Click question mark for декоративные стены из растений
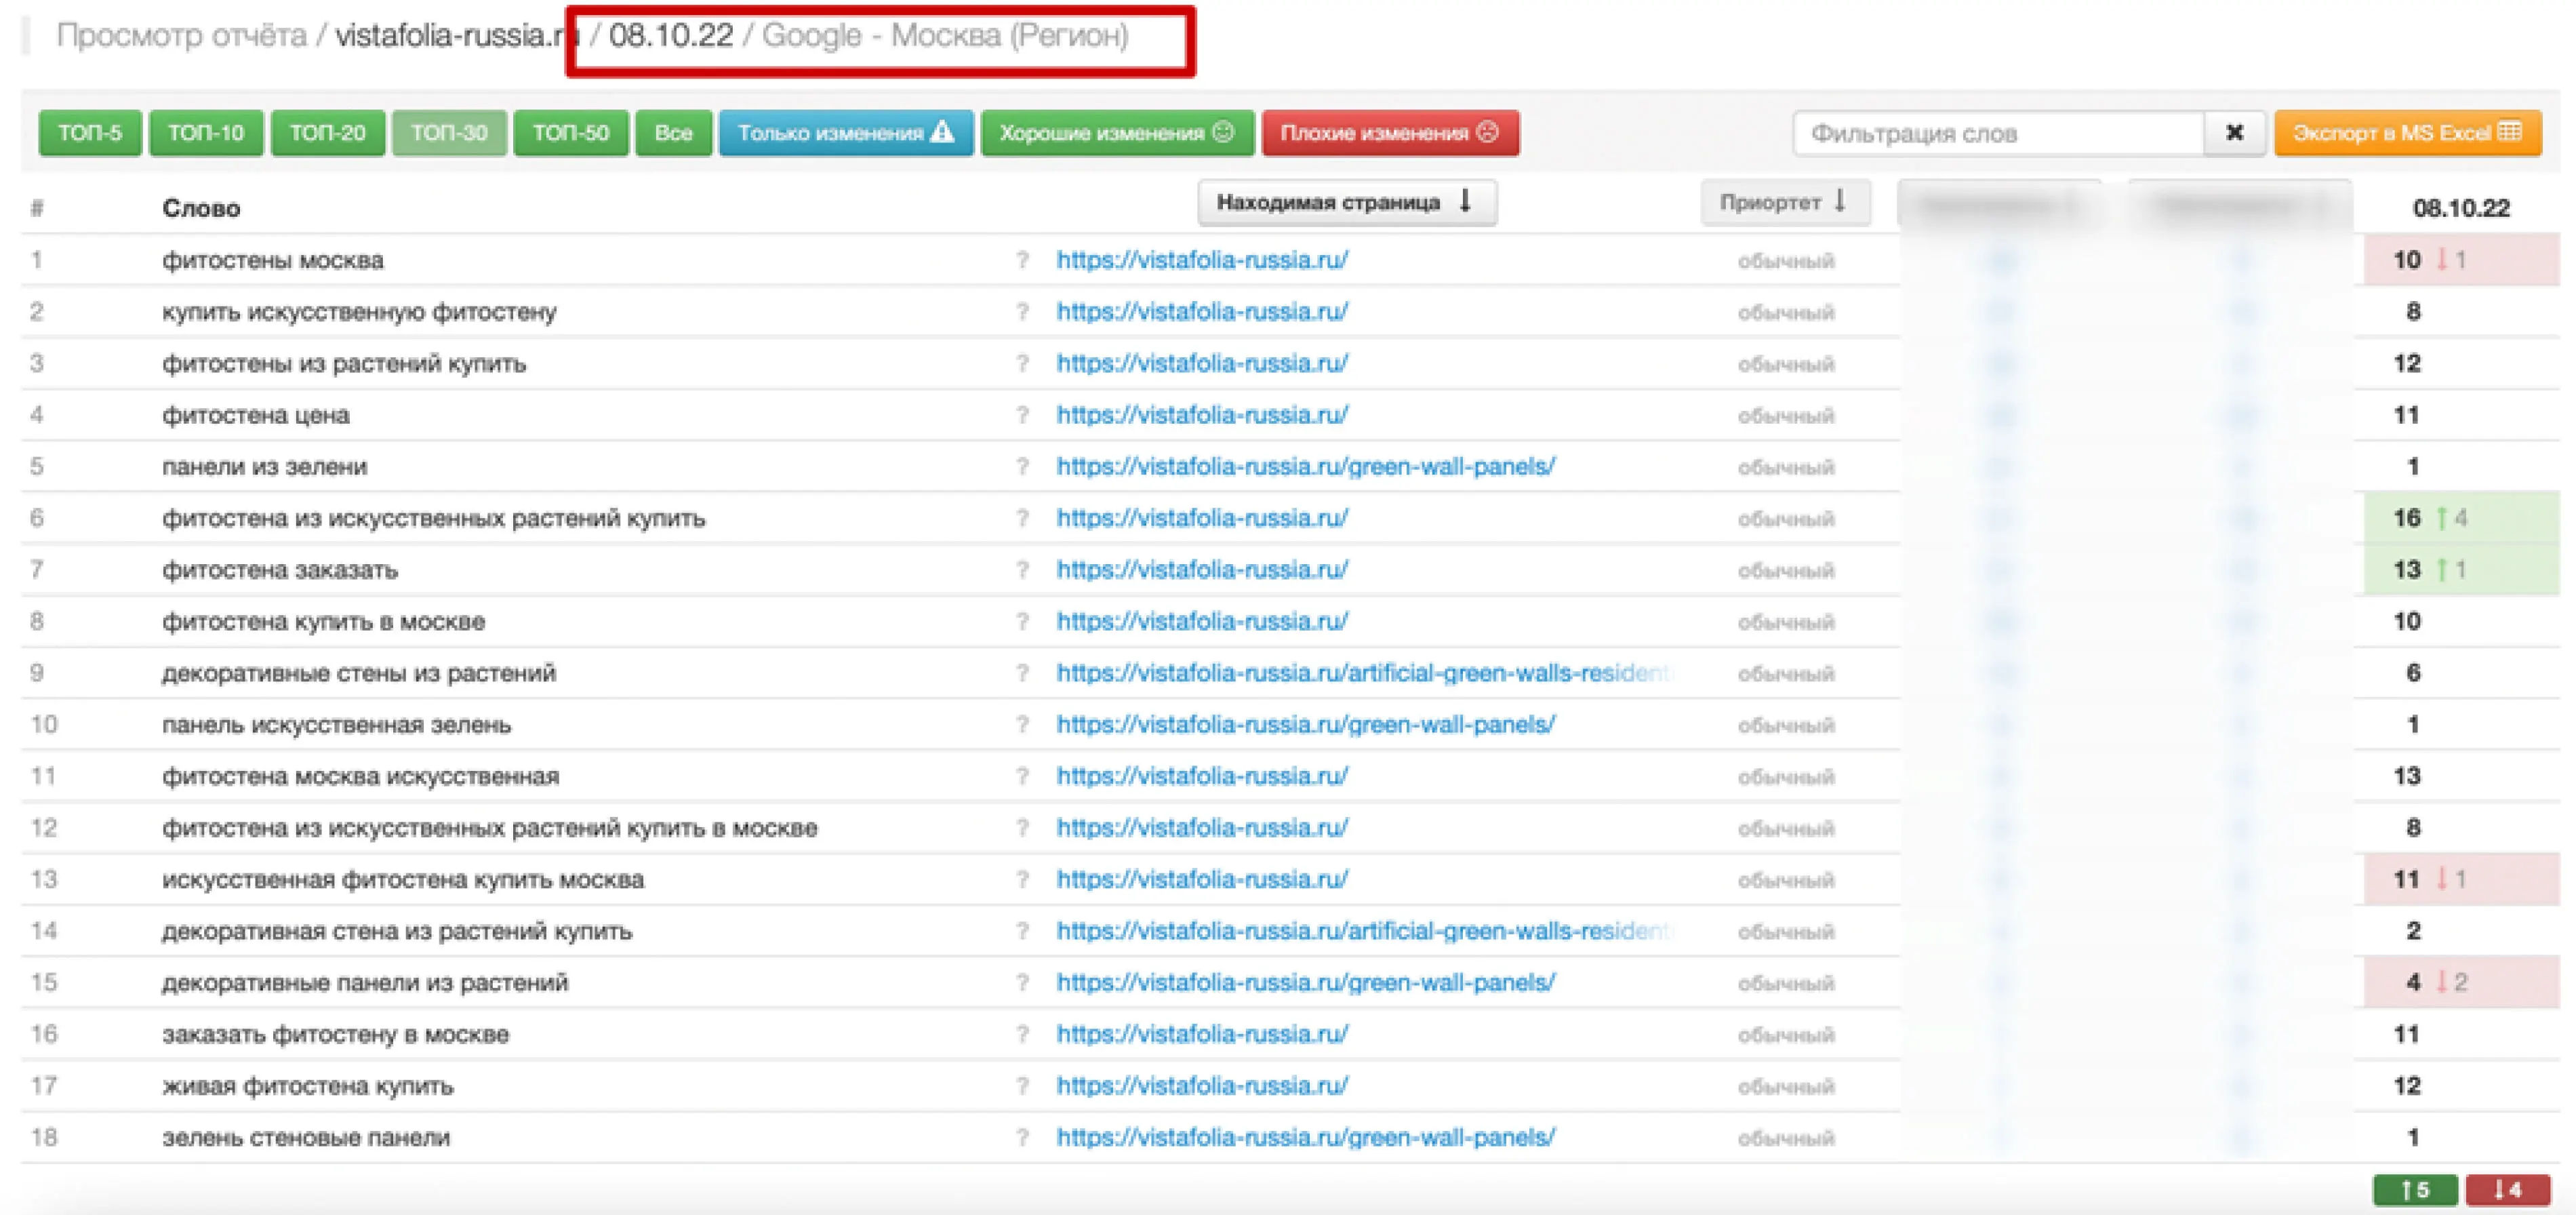The width and height of the screenshot is (2576, 1215). click(1022, 673)
